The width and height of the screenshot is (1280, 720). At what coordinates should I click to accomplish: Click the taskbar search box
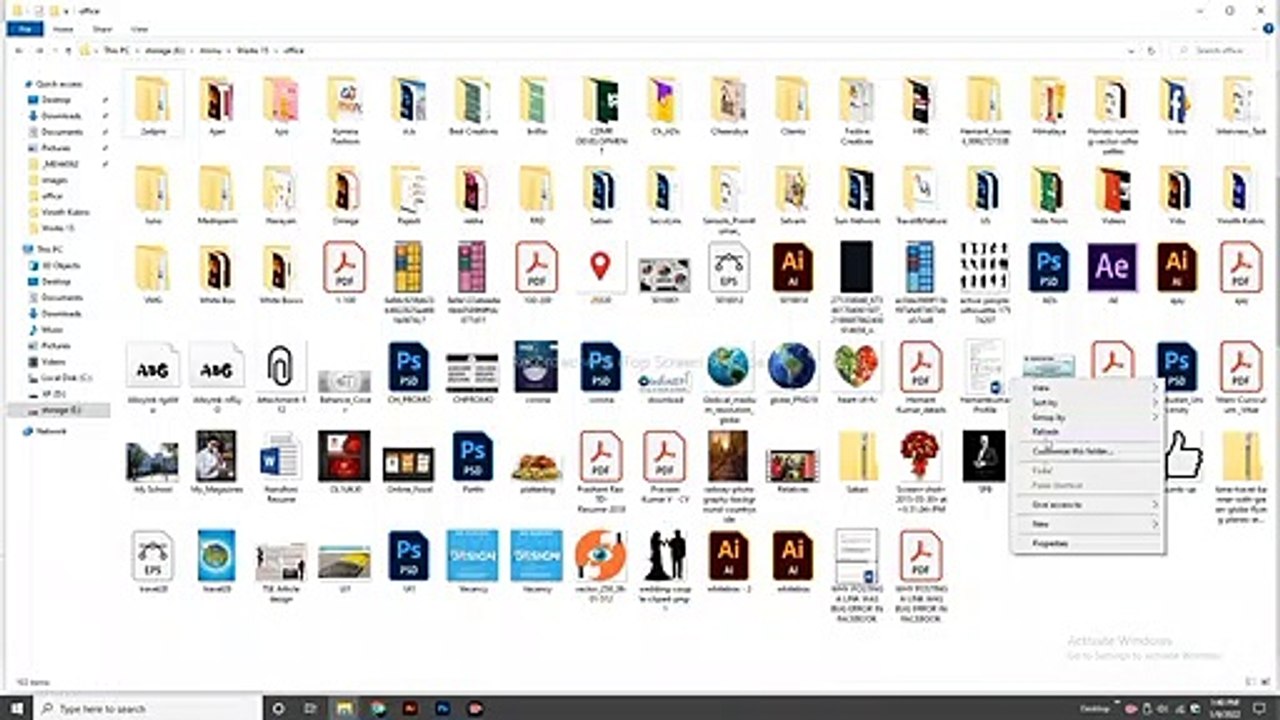coord(148,708)
